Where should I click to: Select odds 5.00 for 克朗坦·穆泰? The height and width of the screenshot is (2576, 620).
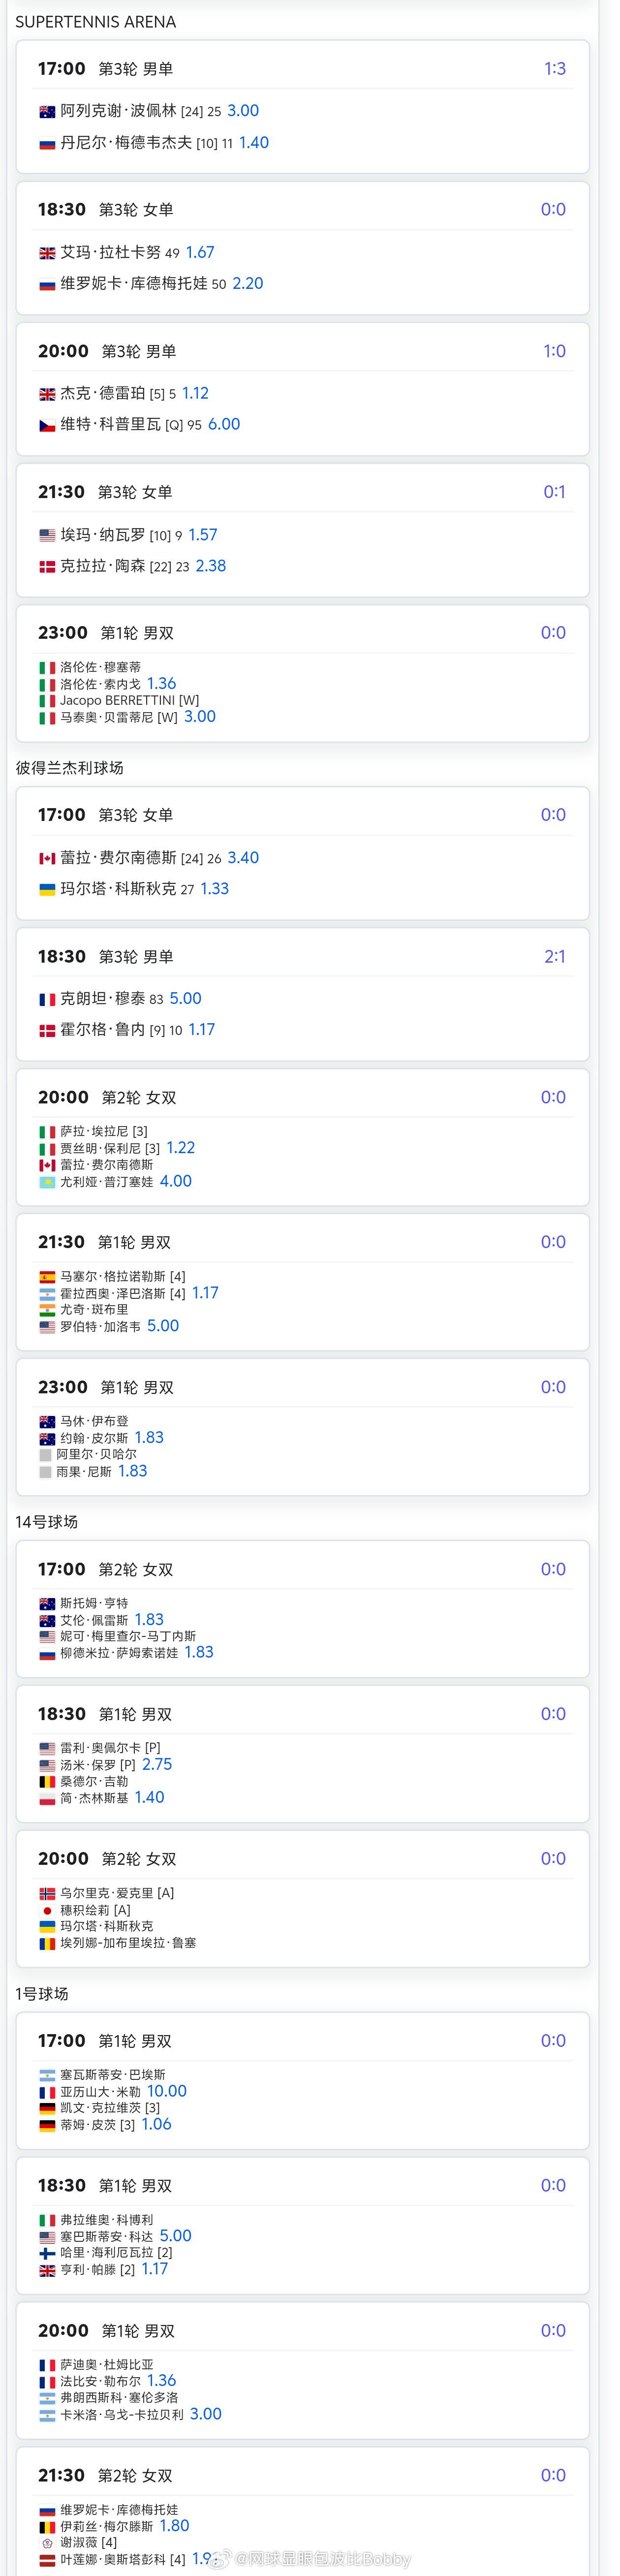185,999
